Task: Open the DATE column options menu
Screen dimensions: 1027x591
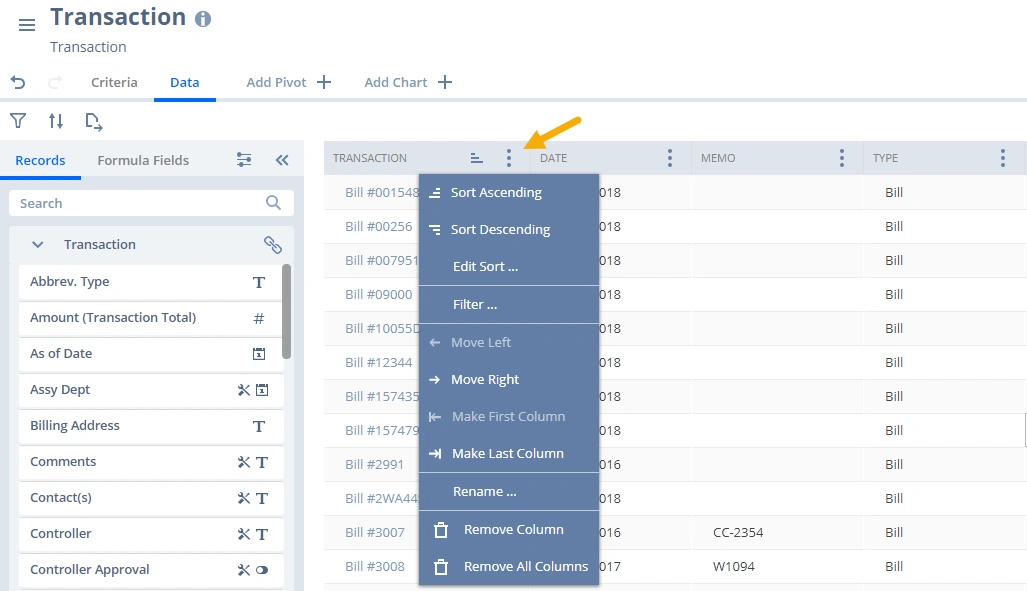Action: pos(670,158)
